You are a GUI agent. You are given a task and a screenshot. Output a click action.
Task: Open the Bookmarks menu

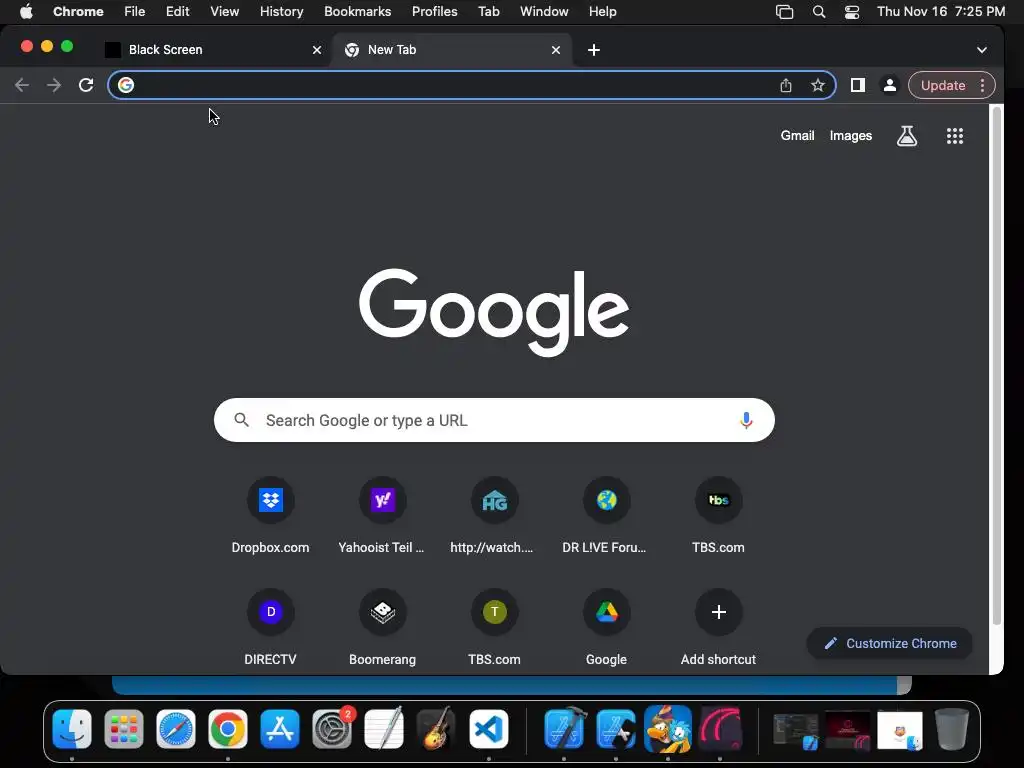(357, 12)
